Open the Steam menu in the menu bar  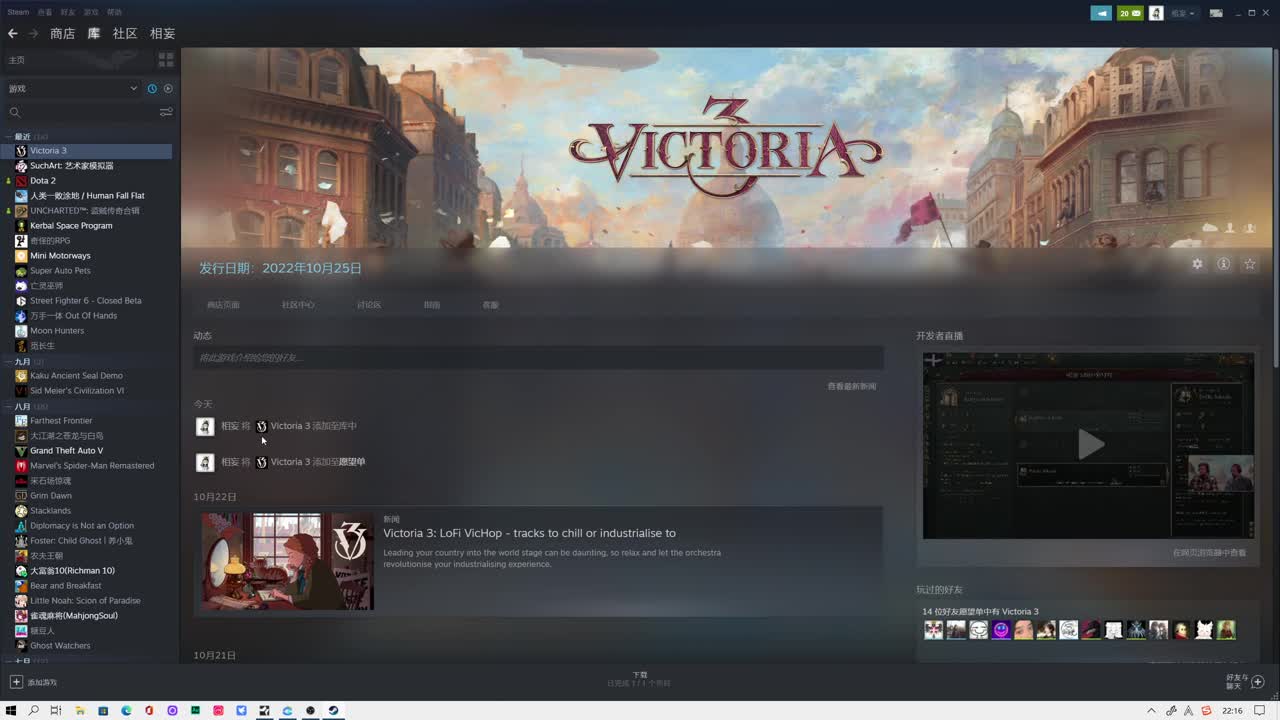[18, 12]
